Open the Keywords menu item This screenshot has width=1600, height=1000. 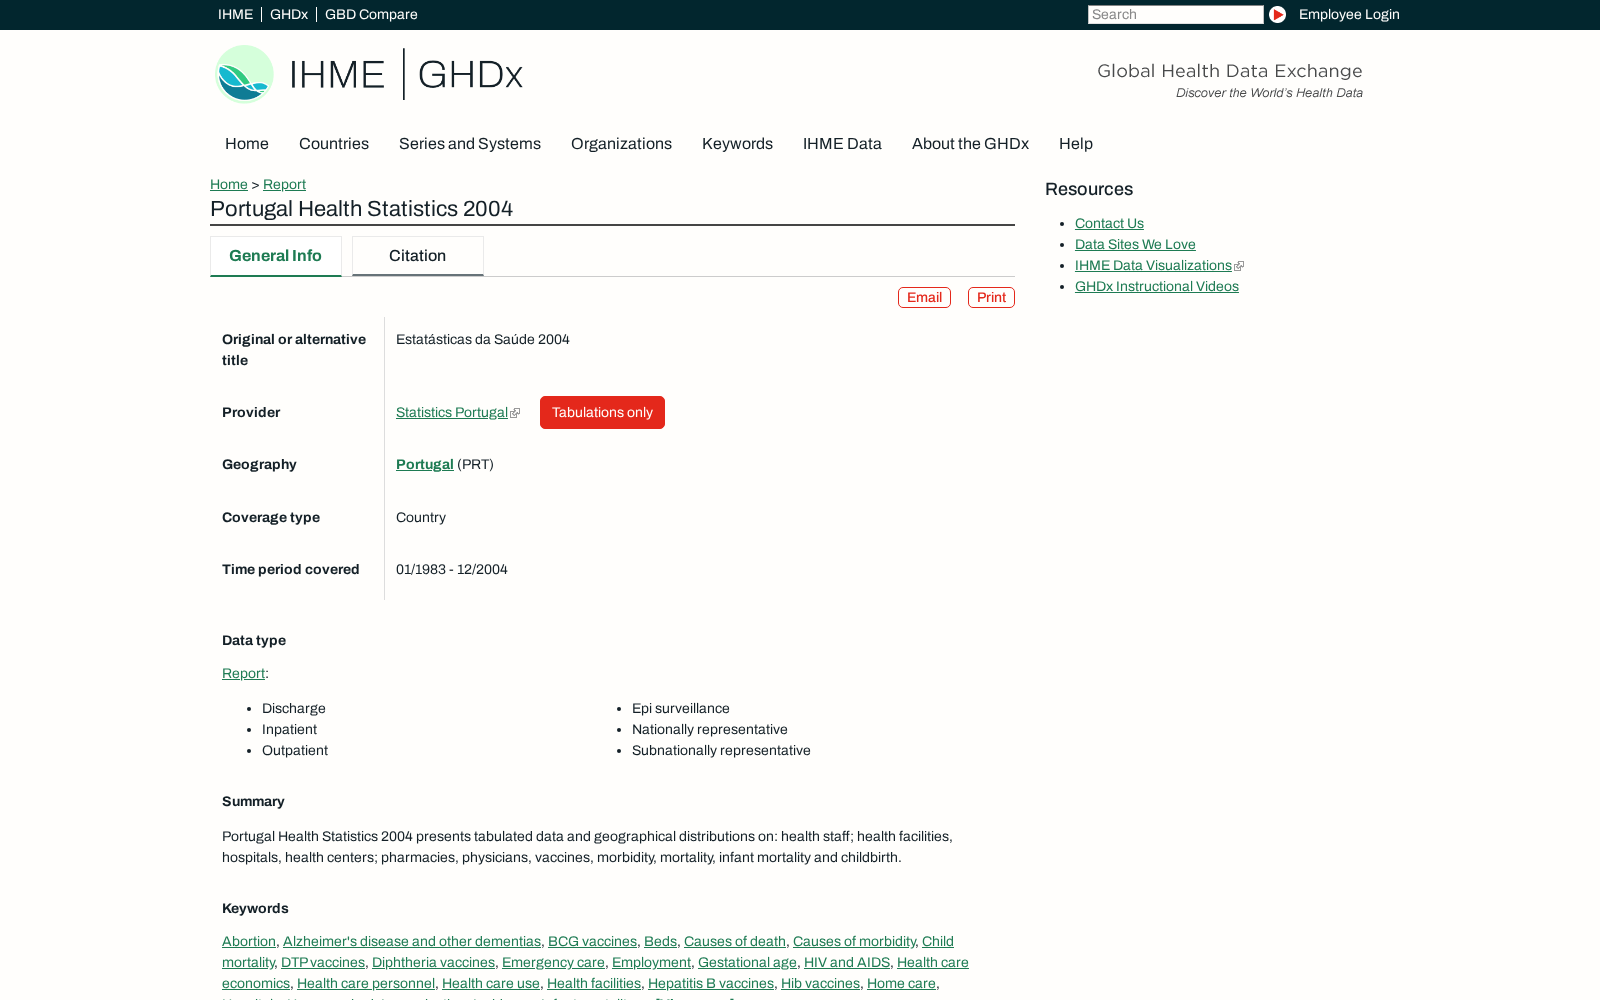point(737,144)
